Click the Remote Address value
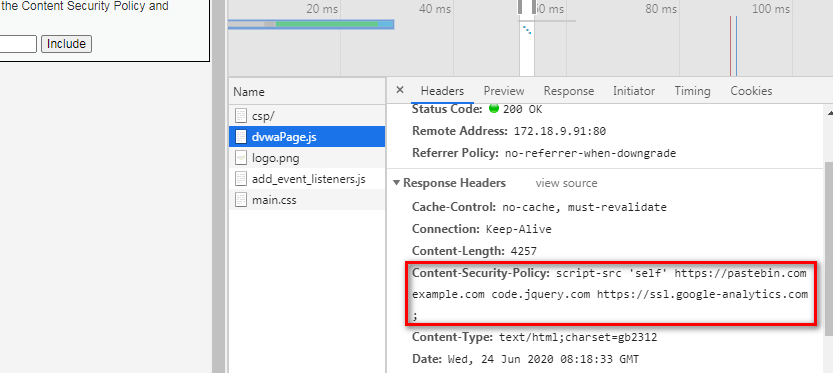The width and height of the screenshot is (833, 373). [x=559, y=131]
